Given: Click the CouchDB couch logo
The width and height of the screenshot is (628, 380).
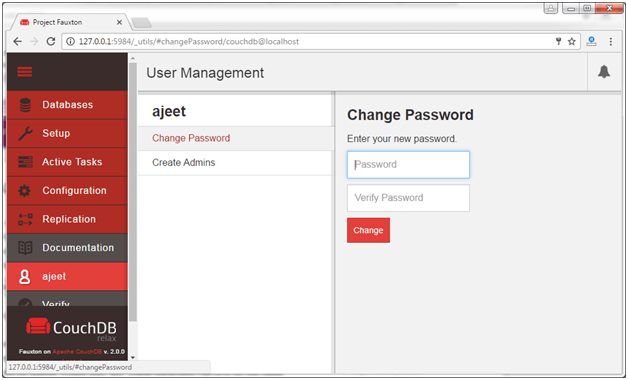Looking at the screenshot, I should pyautogui.click(x=38, y=326).
